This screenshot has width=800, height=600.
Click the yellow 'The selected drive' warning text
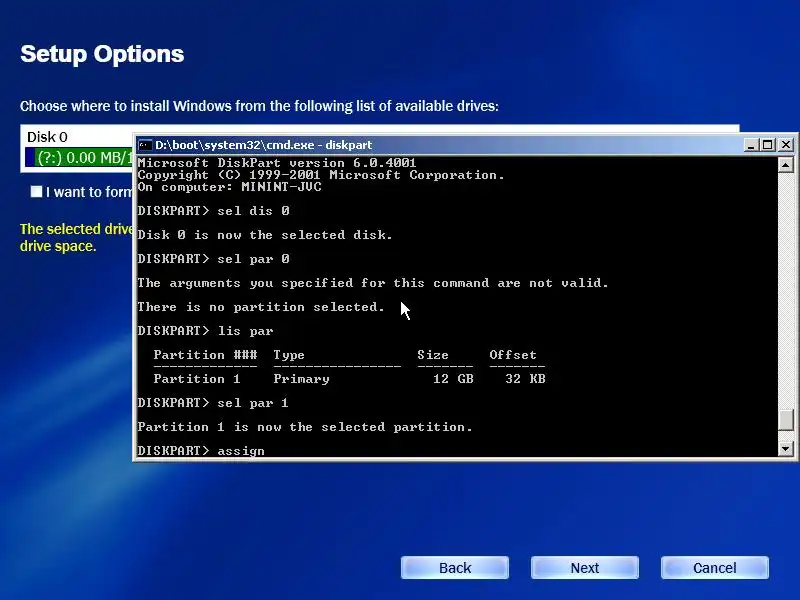[x=77, y=237]
